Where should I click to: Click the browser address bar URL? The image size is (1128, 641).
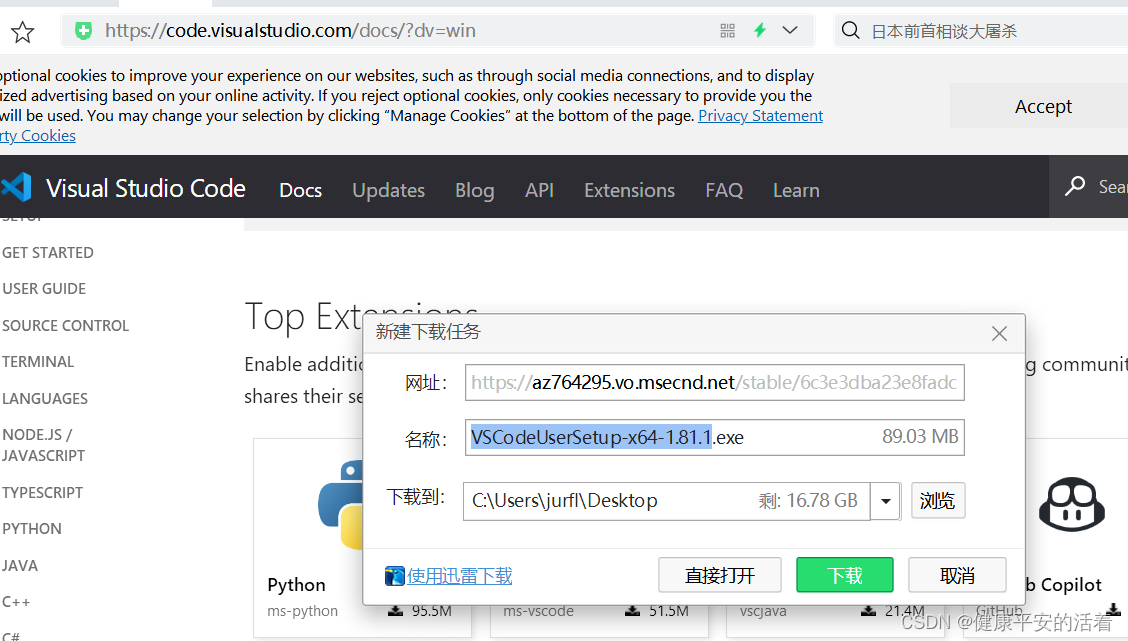(x=290, y=31)
